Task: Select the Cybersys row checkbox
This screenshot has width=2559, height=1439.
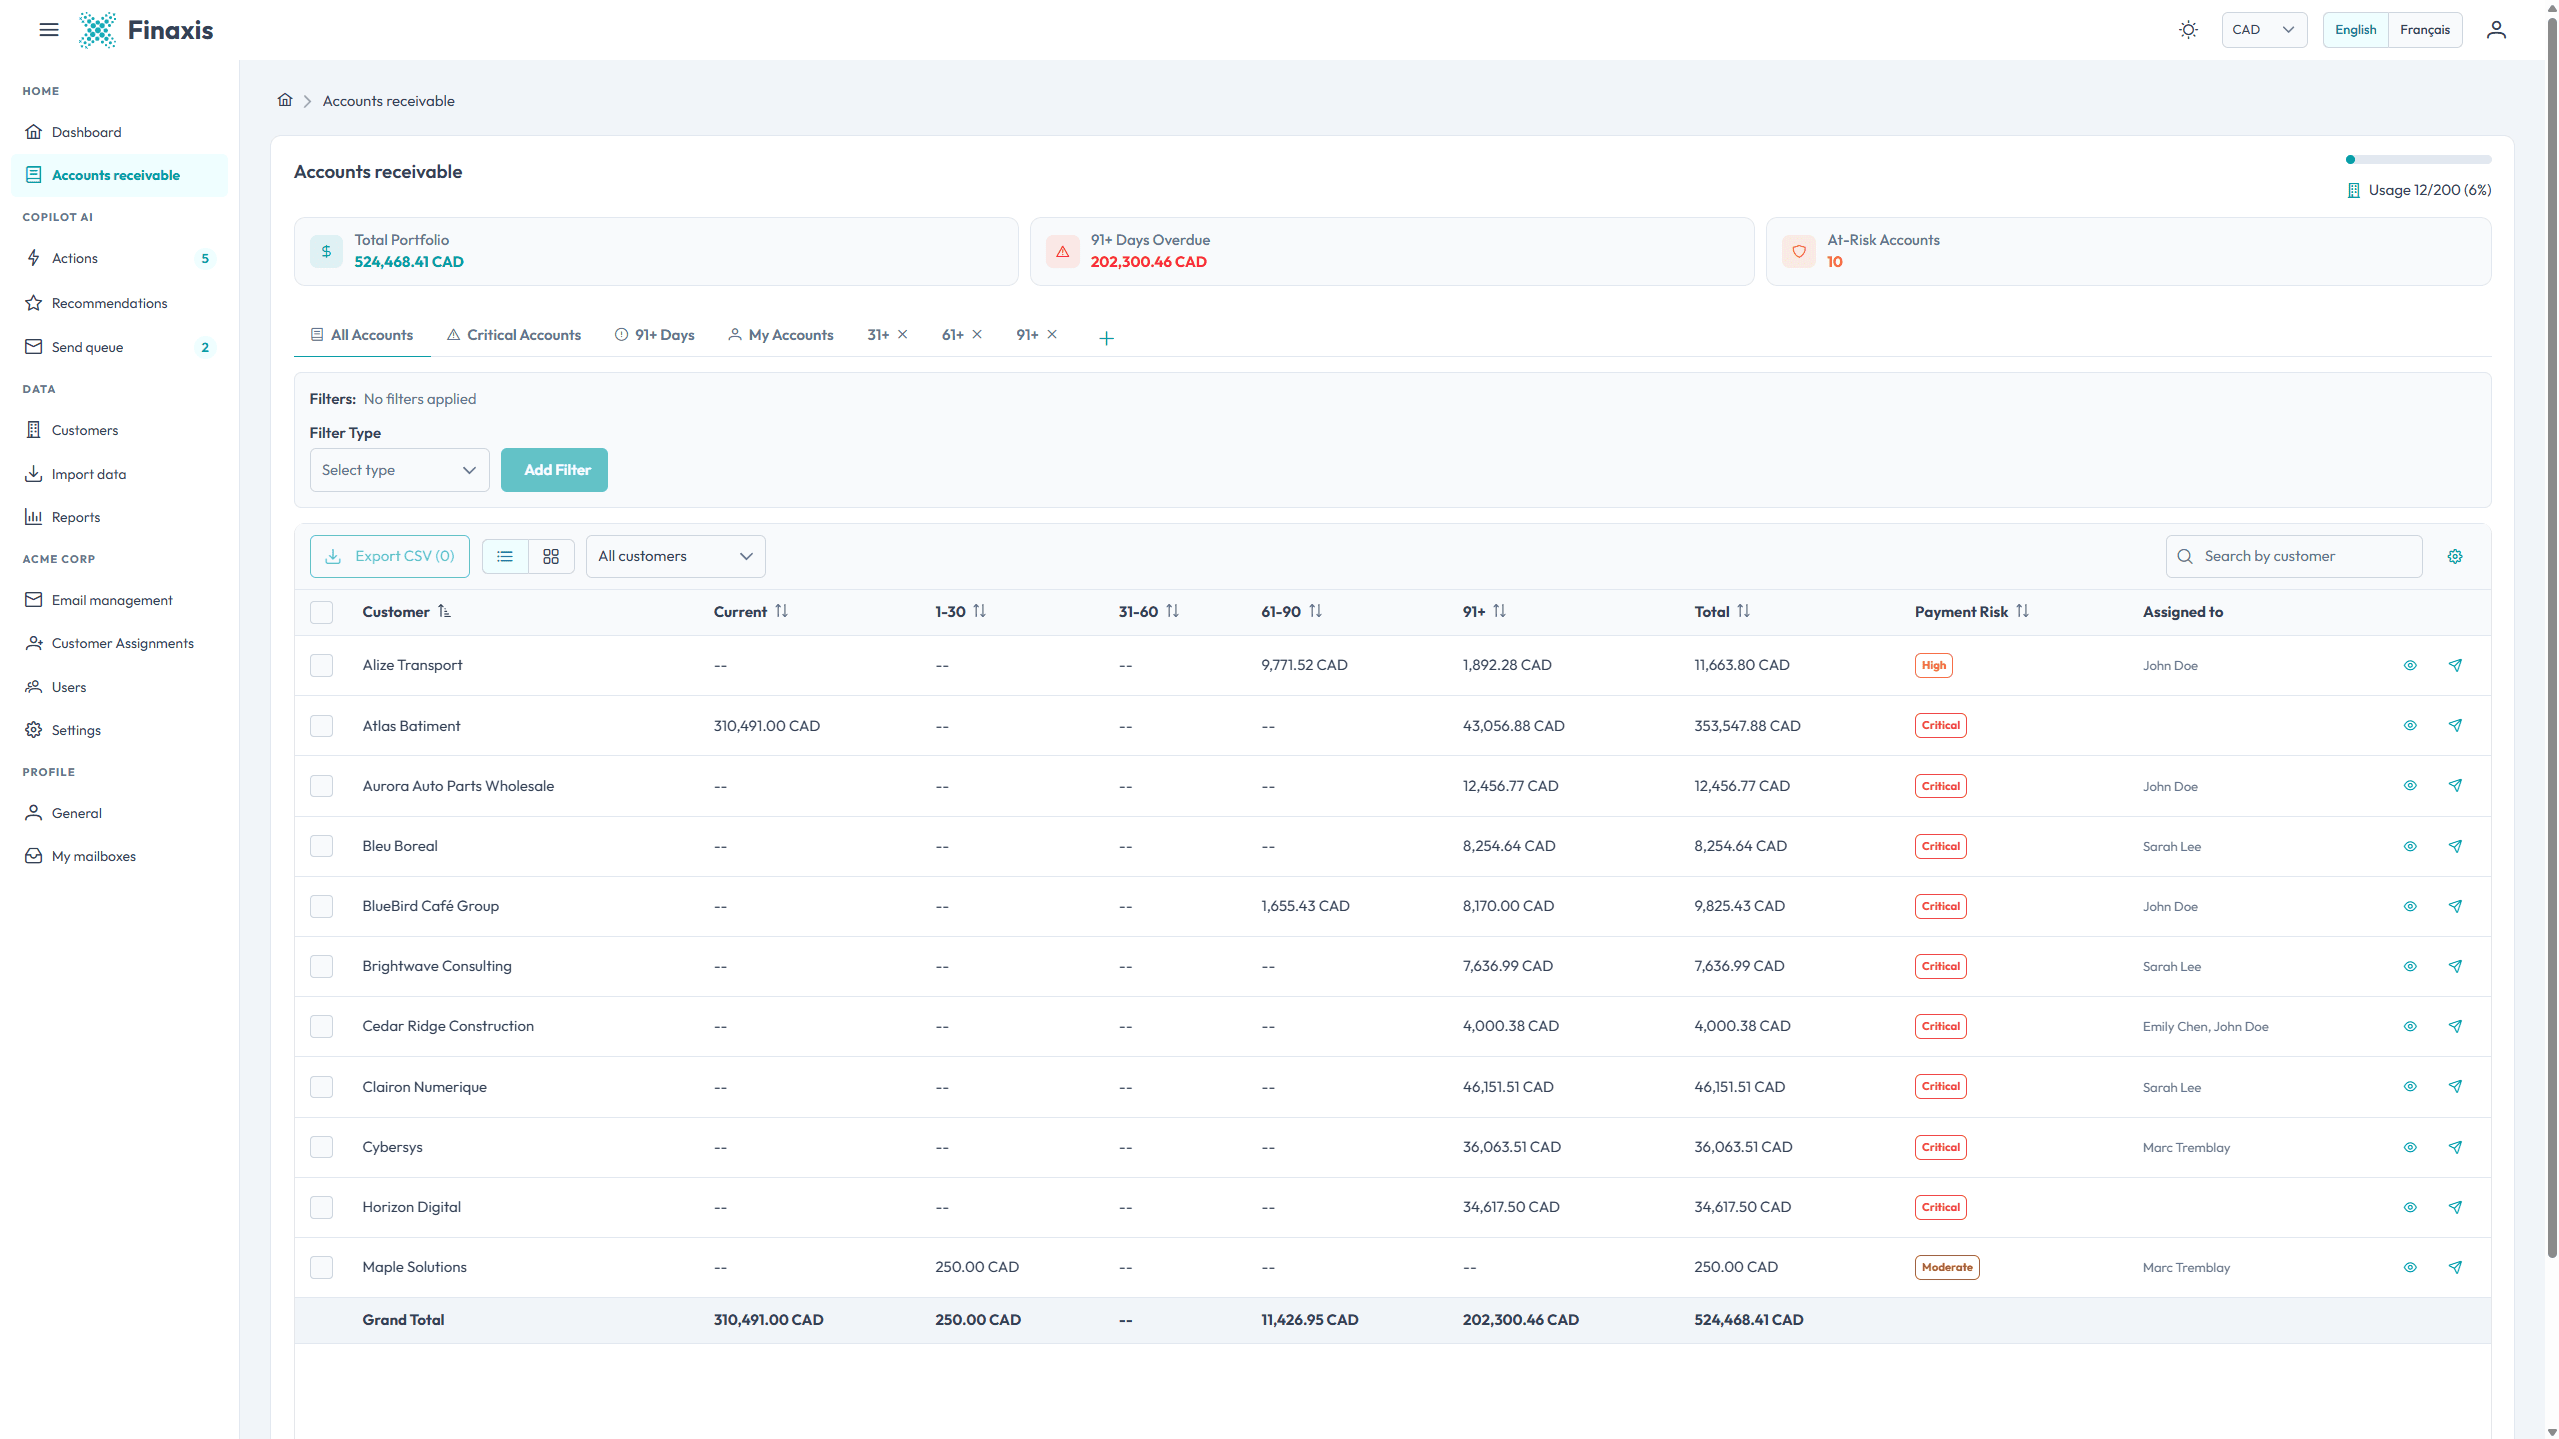Action: 321,1147
